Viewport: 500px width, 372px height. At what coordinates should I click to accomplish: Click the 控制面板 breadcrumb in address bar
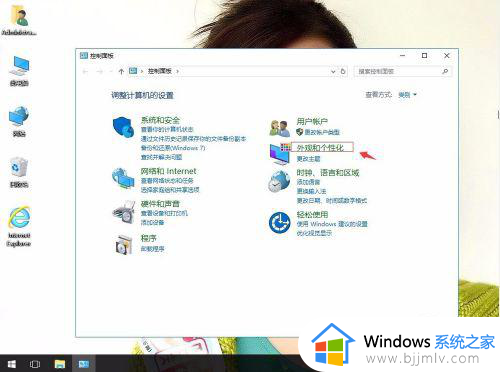coord(160,71)
